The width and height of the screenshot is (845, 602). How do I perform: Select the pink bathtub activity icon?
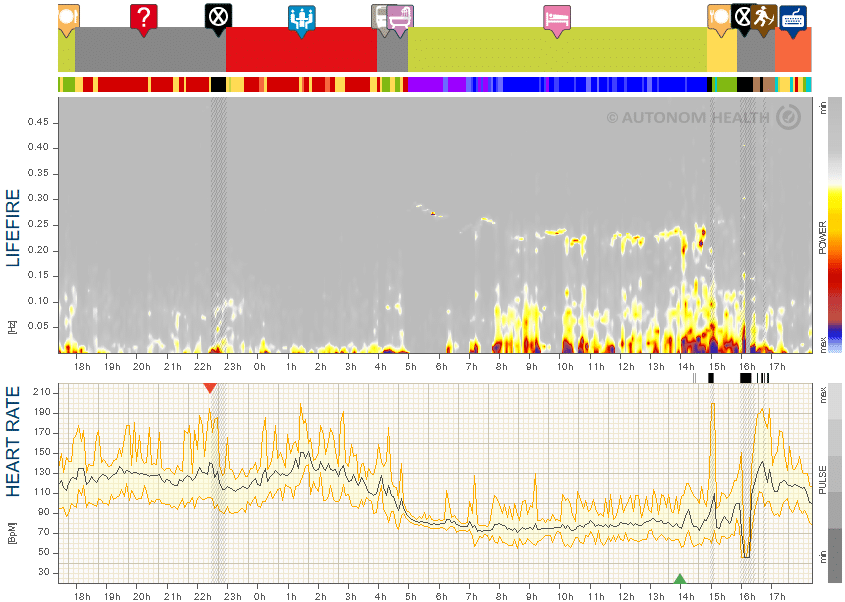(400, 19)
